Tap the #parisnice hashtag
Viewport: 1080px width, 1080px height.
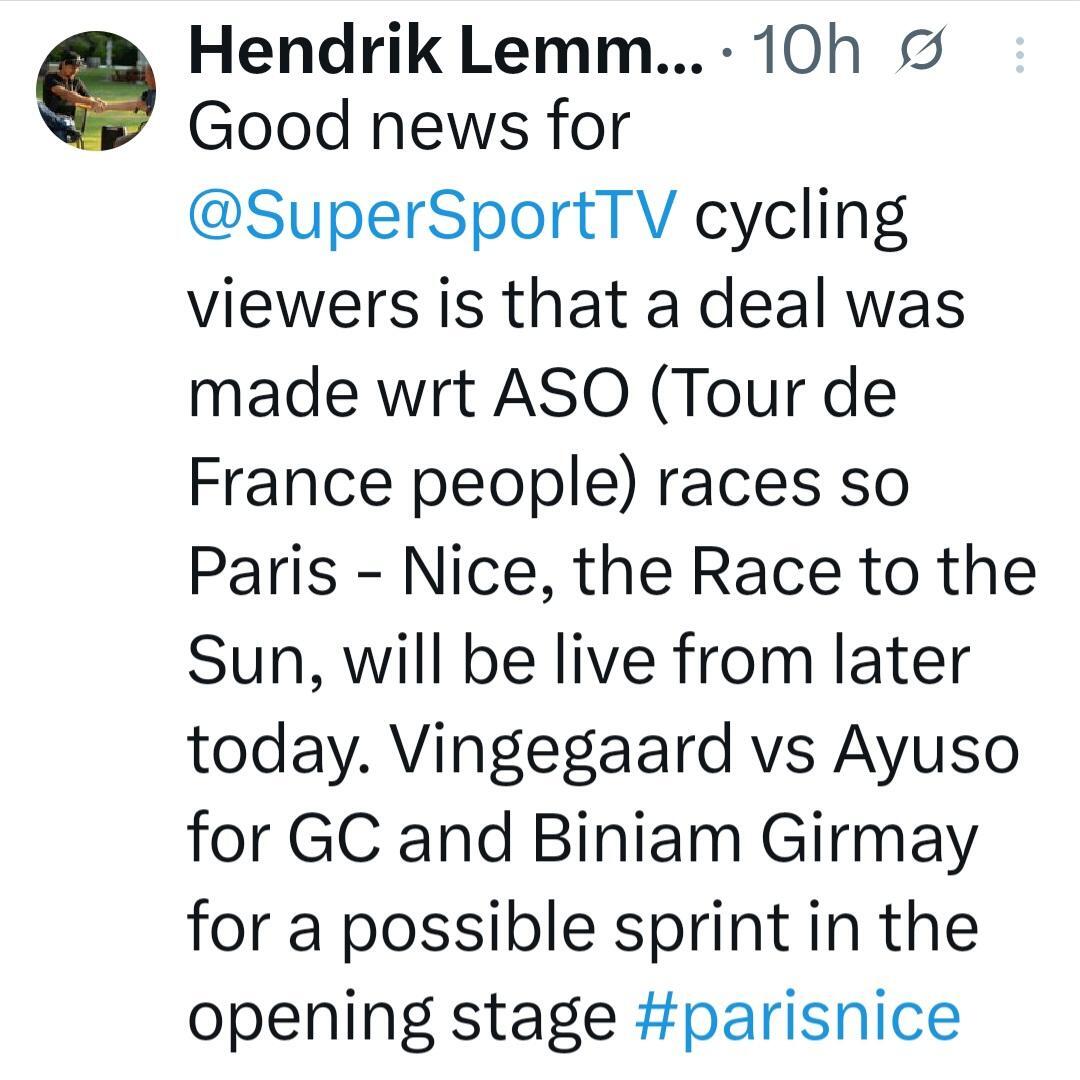pos(797,1016)
